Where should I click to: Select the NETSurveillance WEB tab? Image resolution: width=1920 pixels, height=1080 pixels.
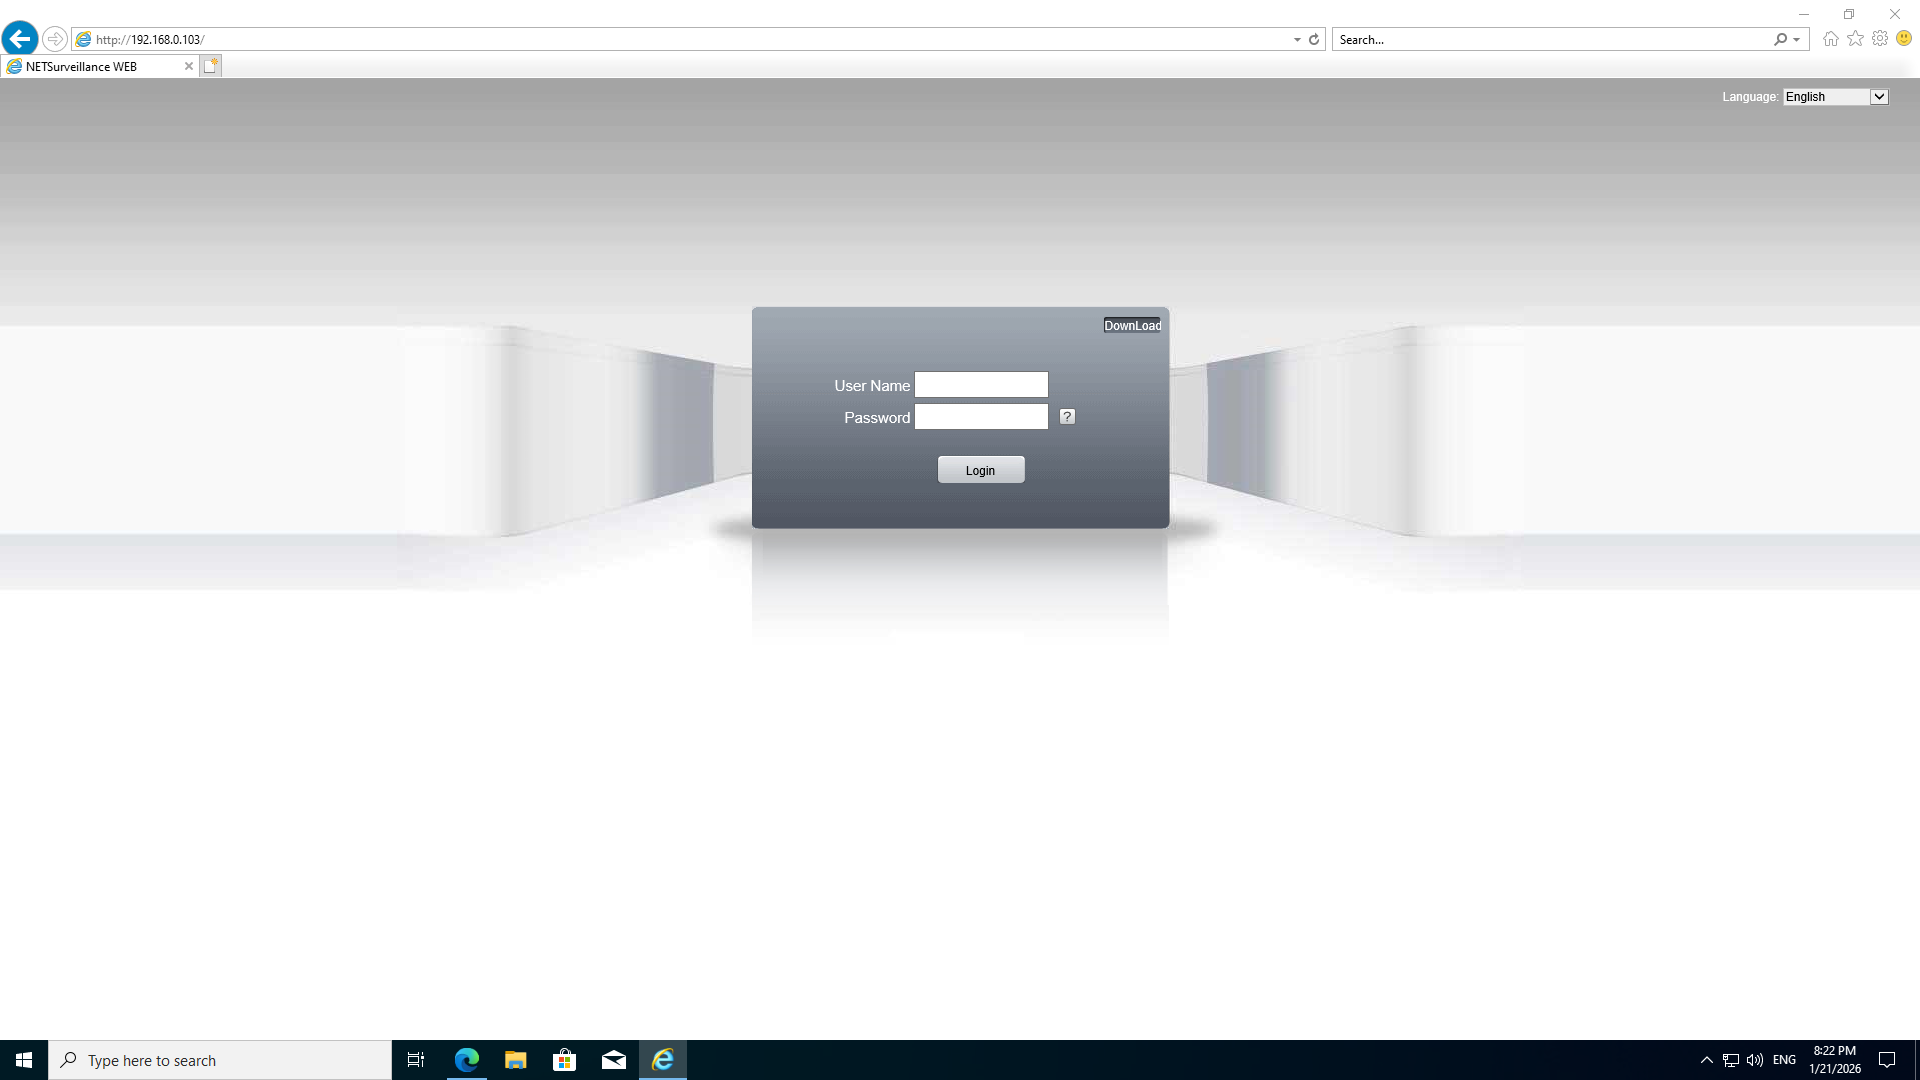[x=98, y=66]
